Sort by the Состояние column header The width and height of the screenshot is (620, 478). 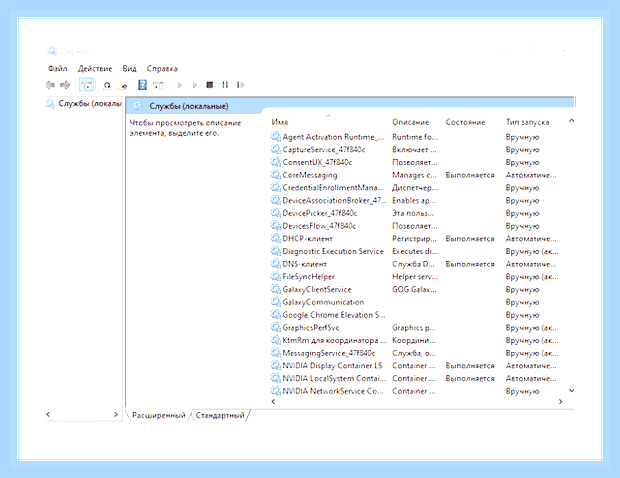click(x=465, y=122)
